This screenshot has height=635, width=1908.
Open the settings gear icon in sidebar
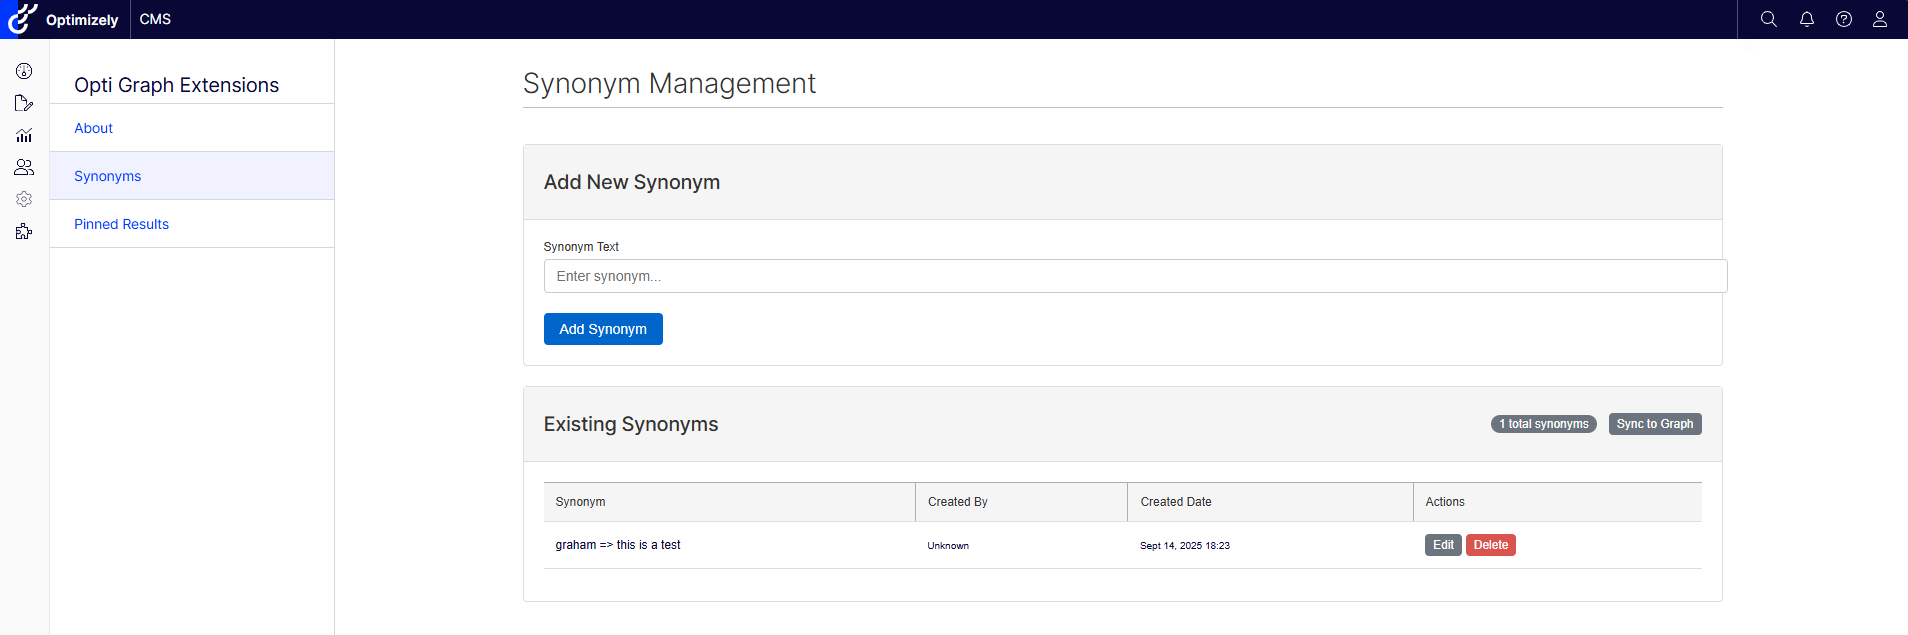[x=24, y=199]
